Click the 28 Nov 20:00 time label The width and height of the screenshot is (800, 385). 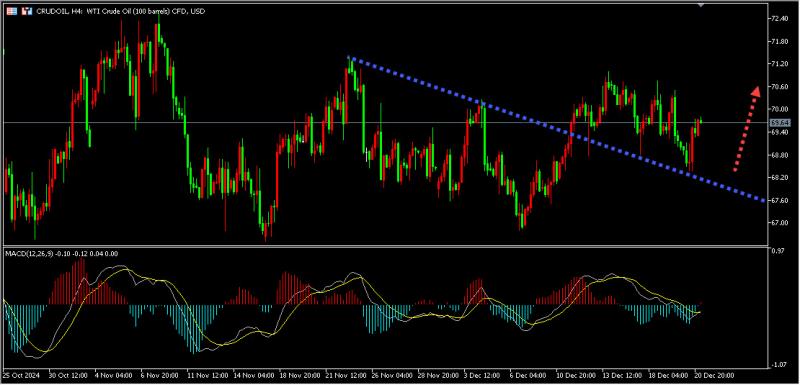[x=439, y=374]
